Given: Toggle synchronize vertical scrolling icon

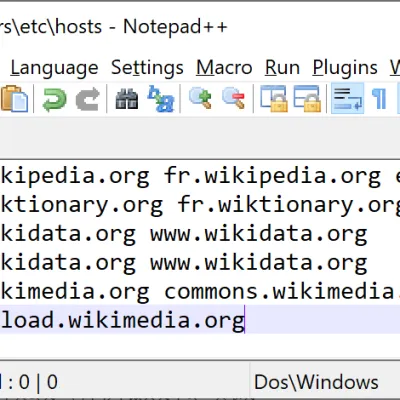Looking at the screenshot, I should click(274, 99).
